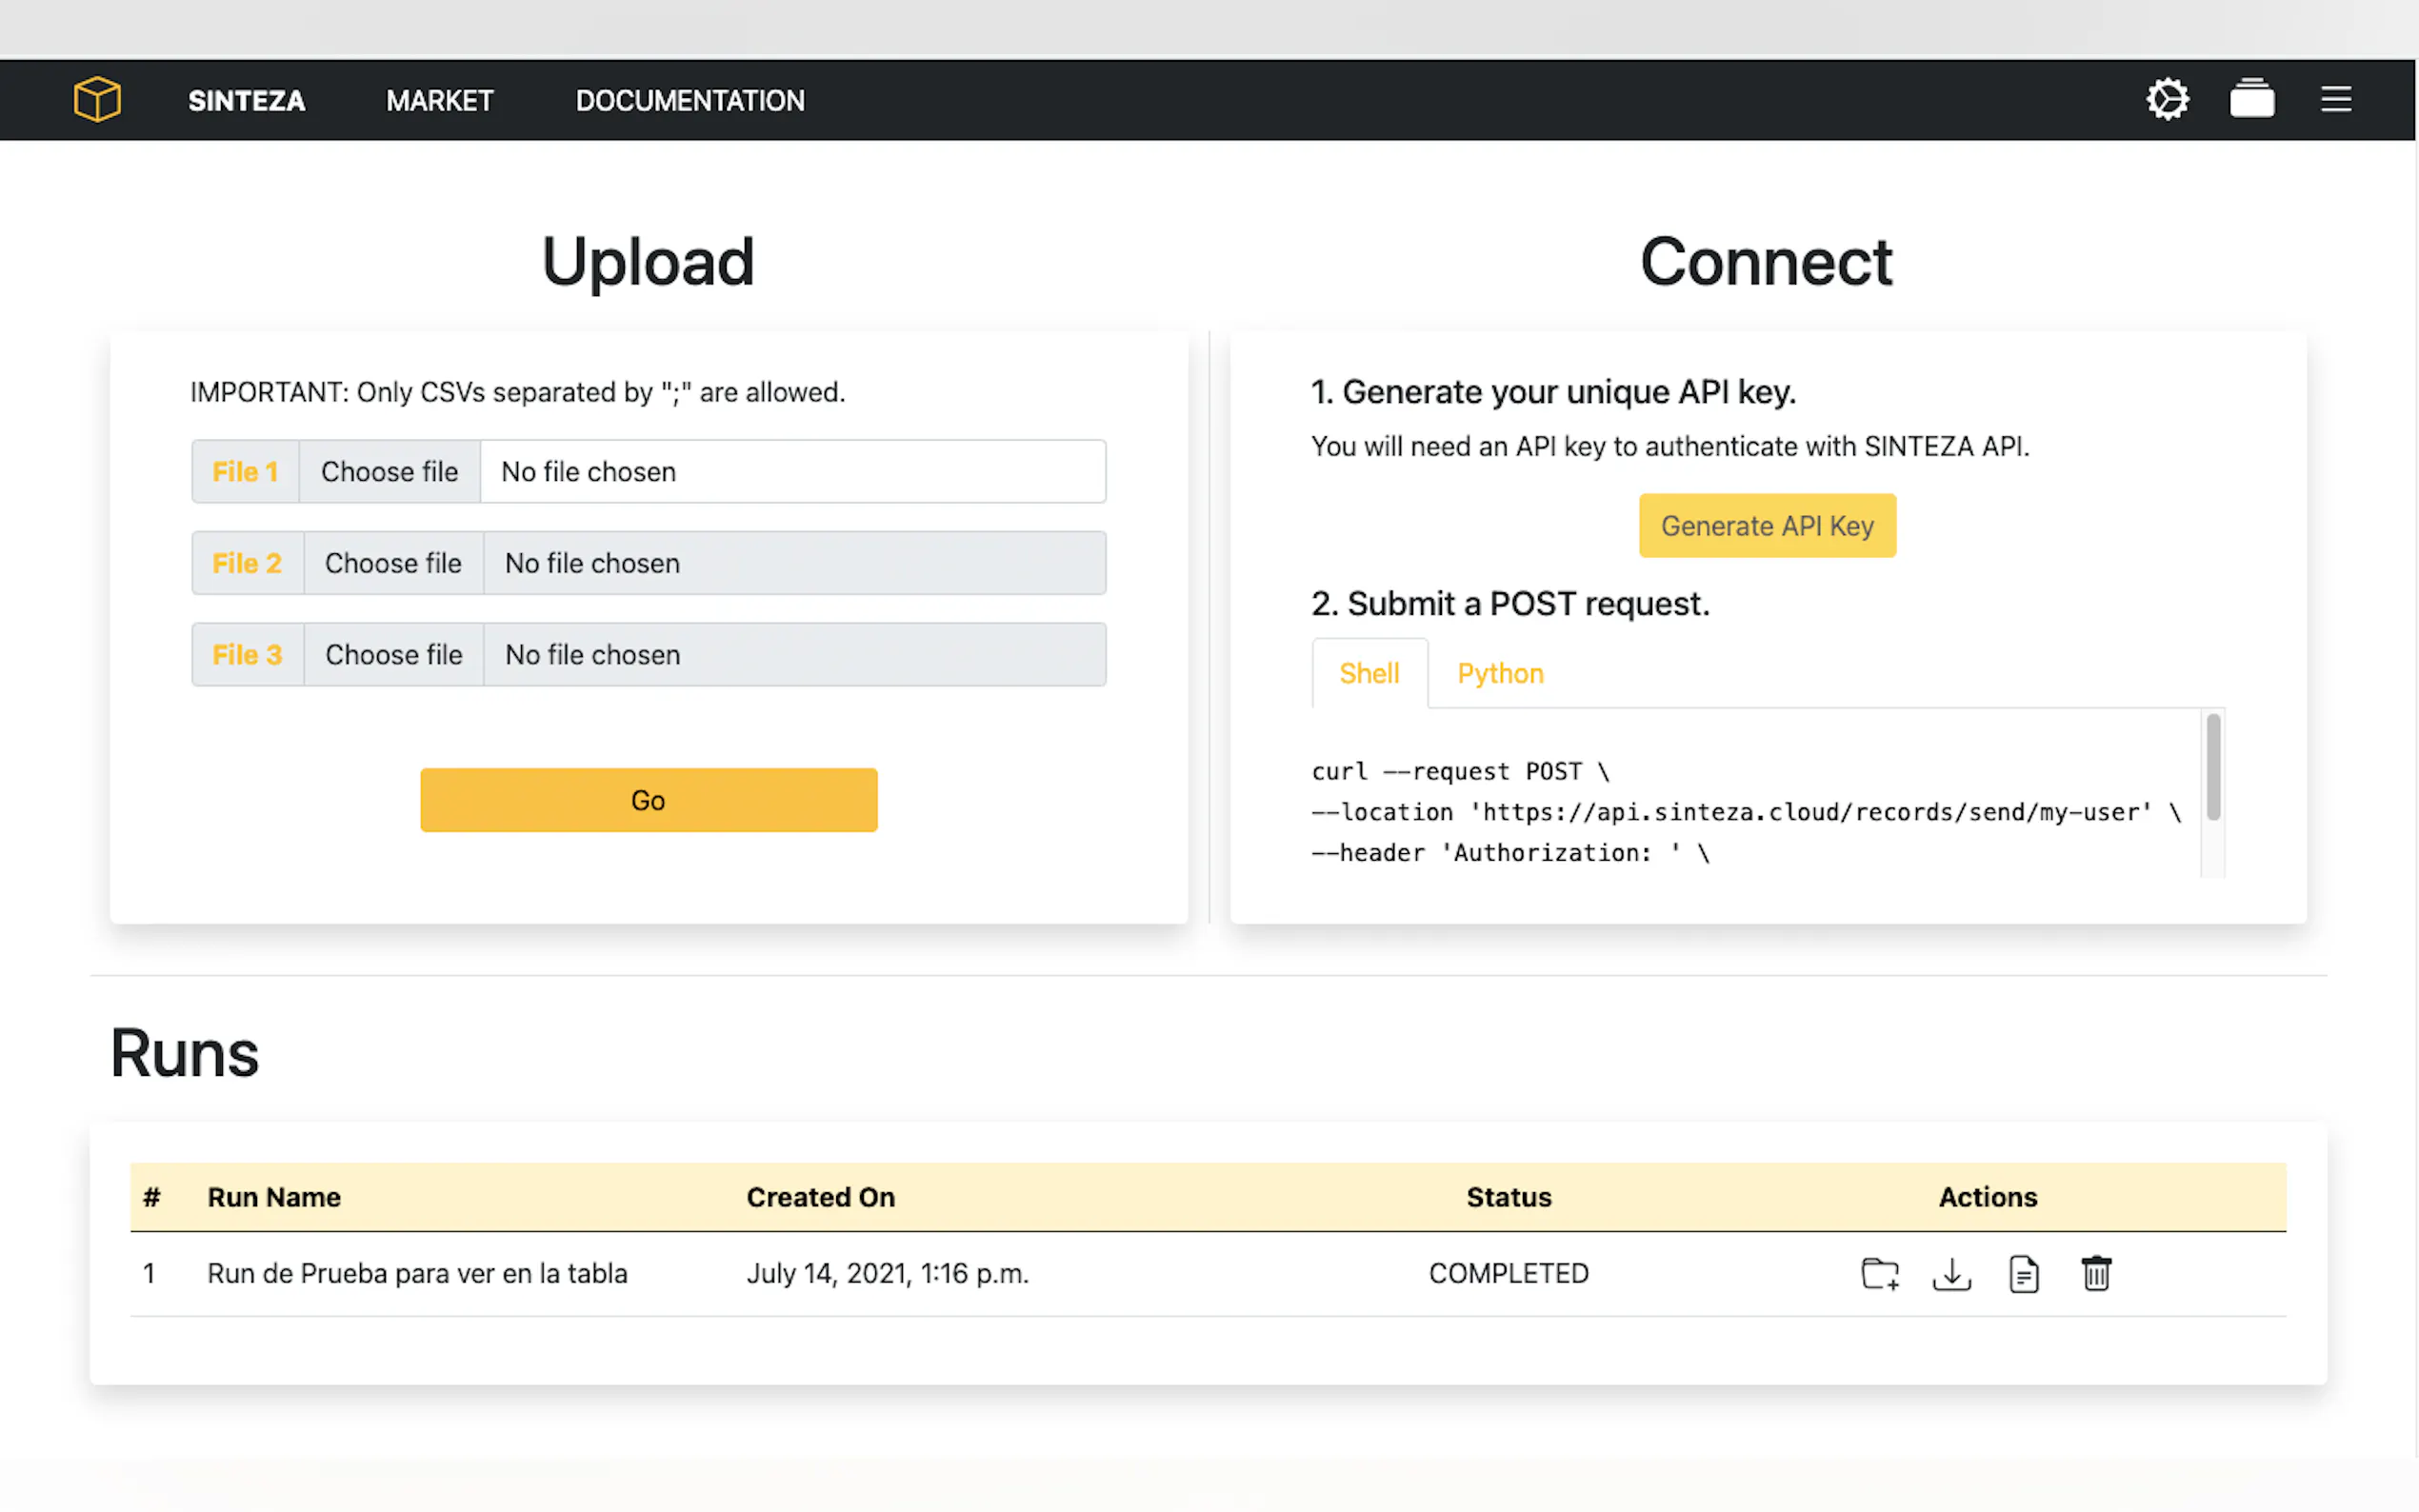
Task: Click the Go upload button
Action: (x=648, y=800)
